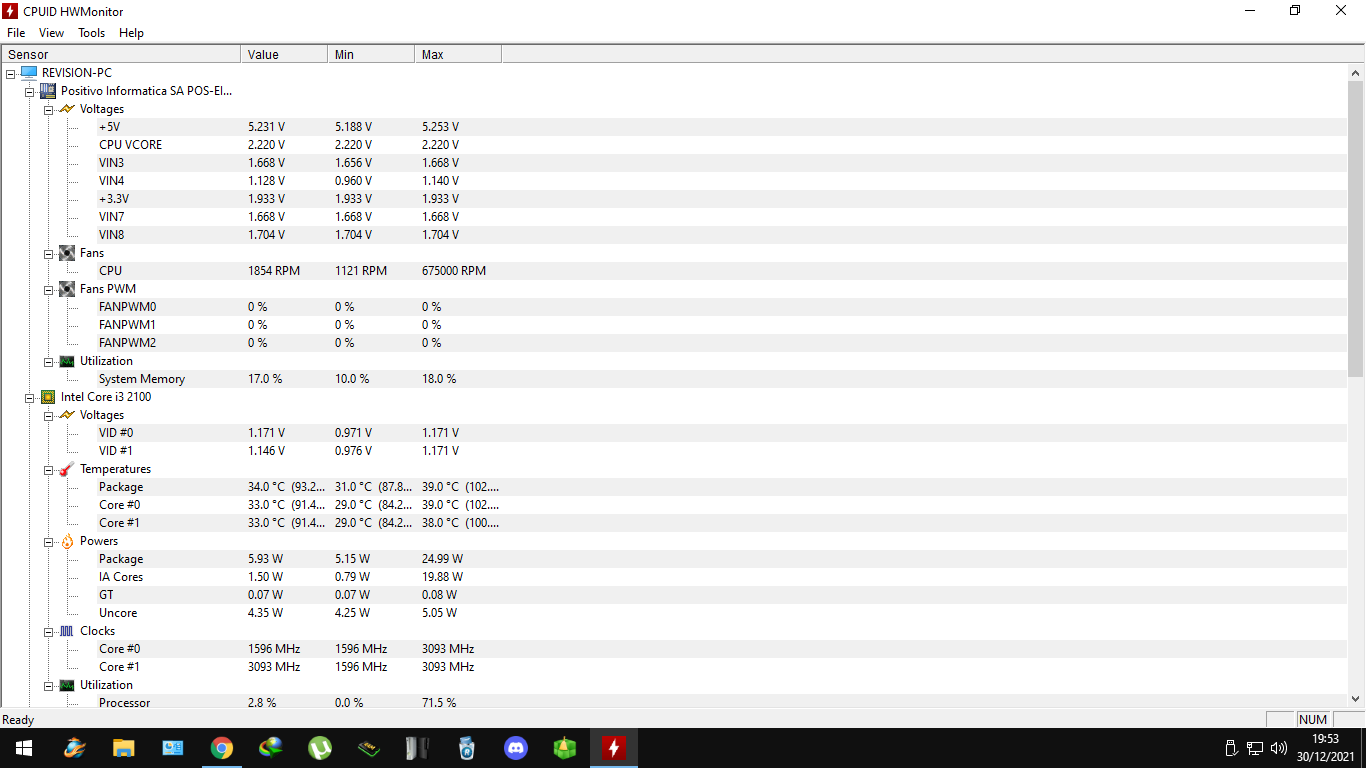This screenshot has width=1366, height=768.
Task: Click the Min column header
Action: point(372,54)
